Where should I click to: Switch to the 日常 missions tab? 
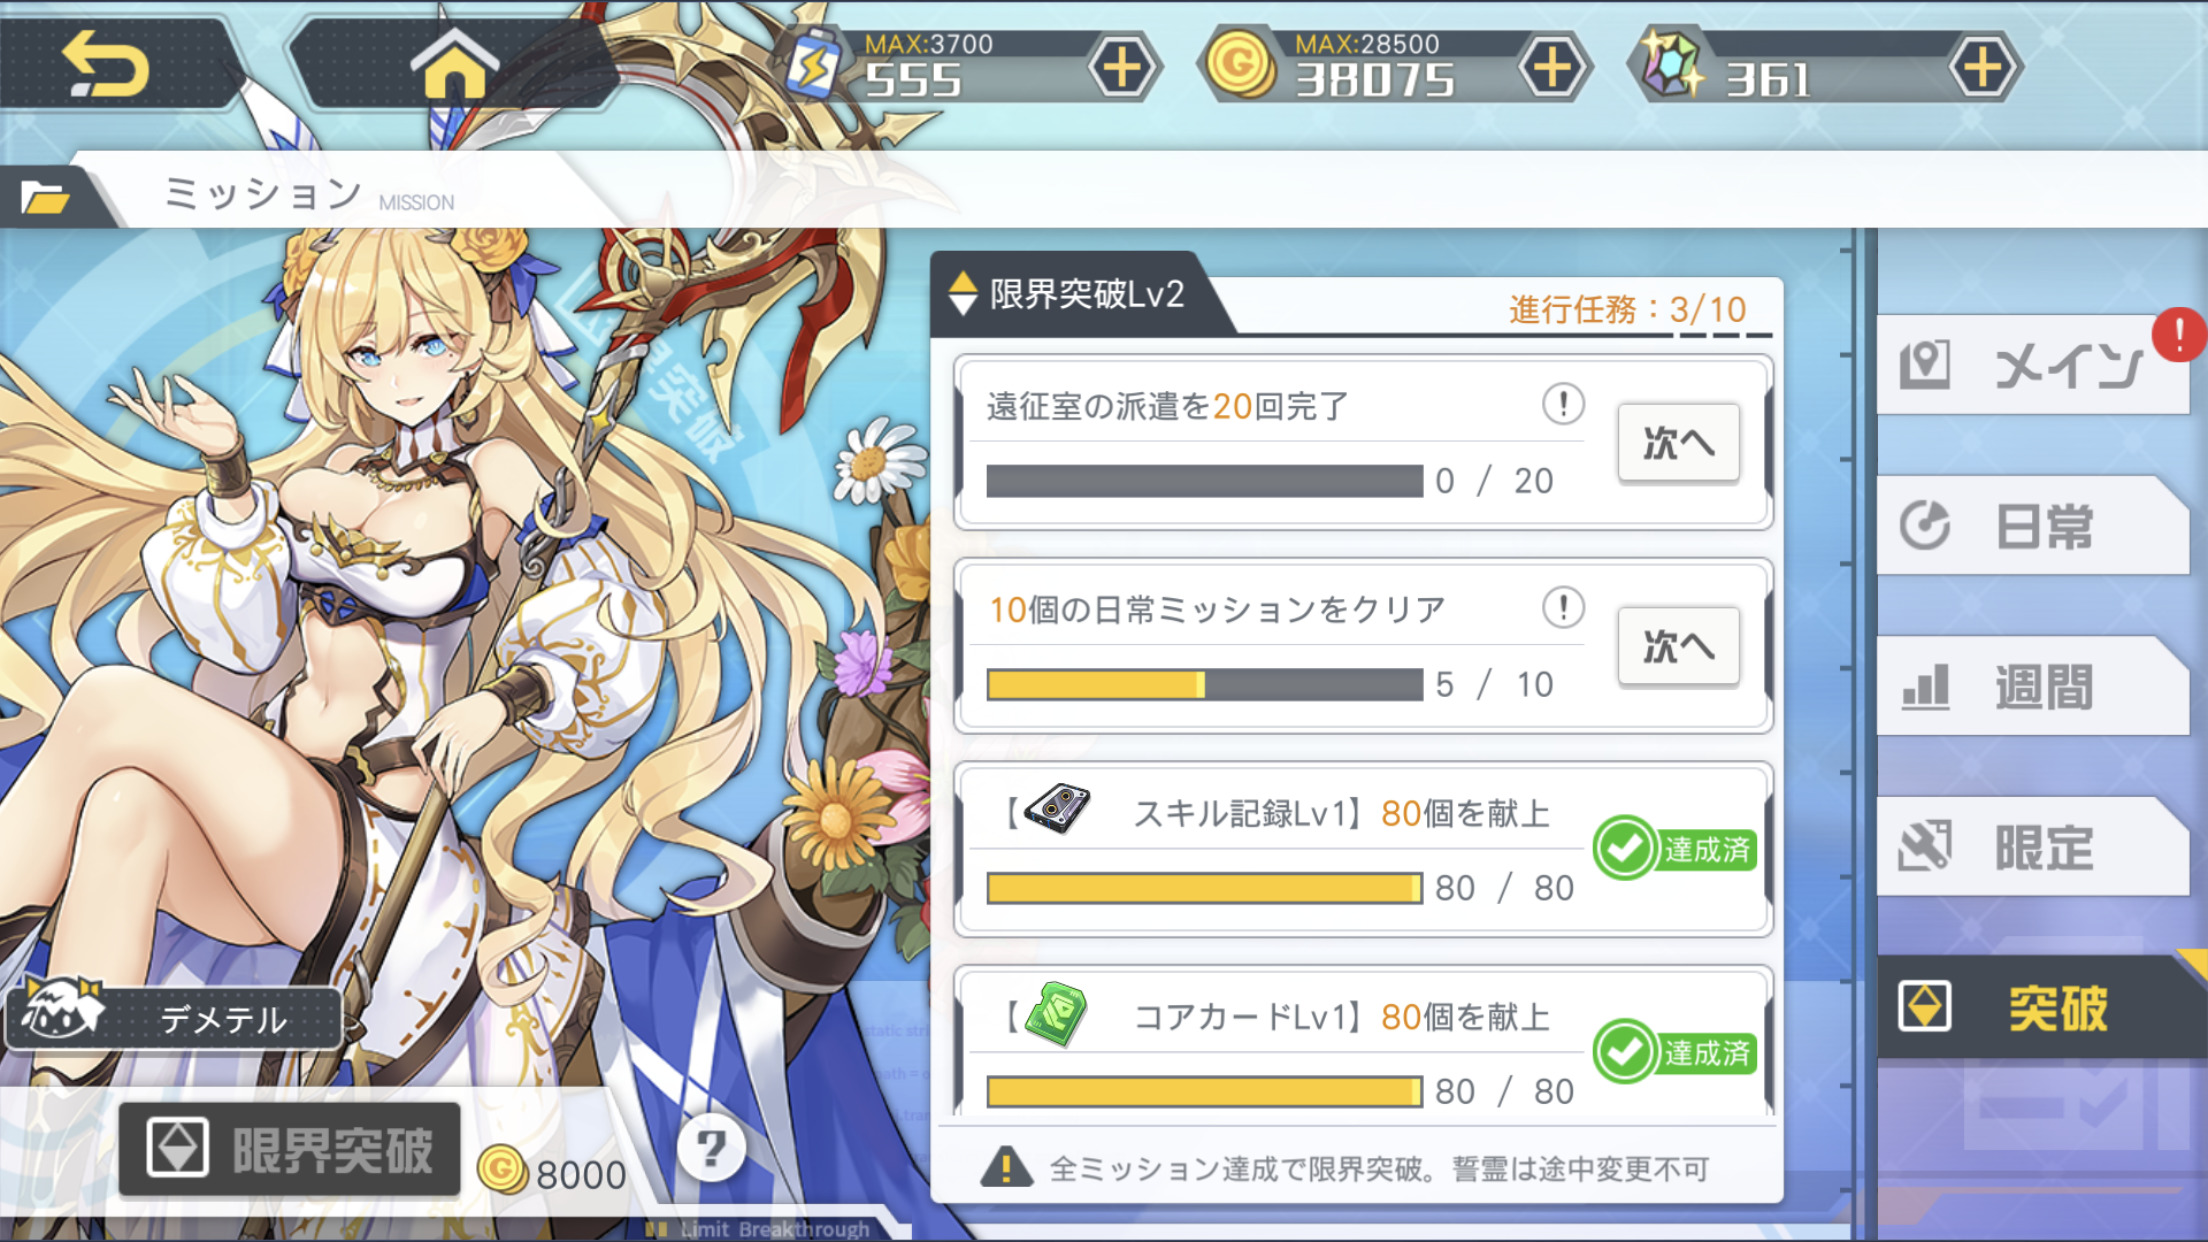2033,526
